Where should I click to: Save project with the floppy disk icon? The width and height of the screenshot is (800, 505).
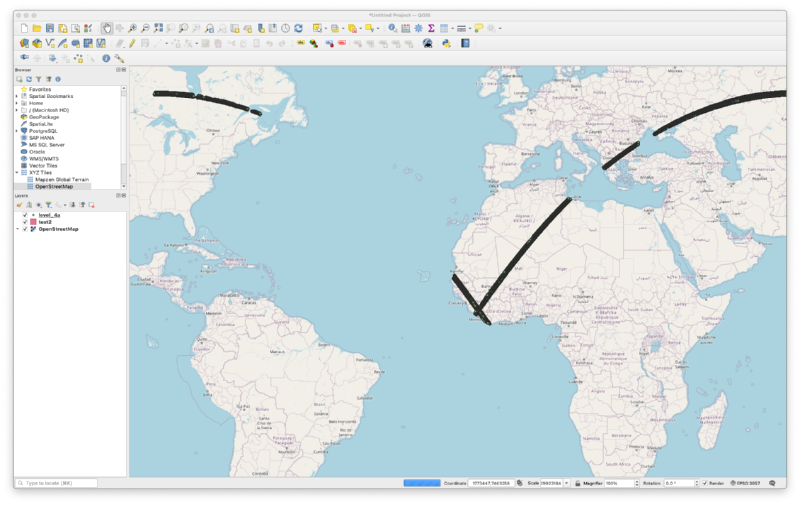(49, 28)
